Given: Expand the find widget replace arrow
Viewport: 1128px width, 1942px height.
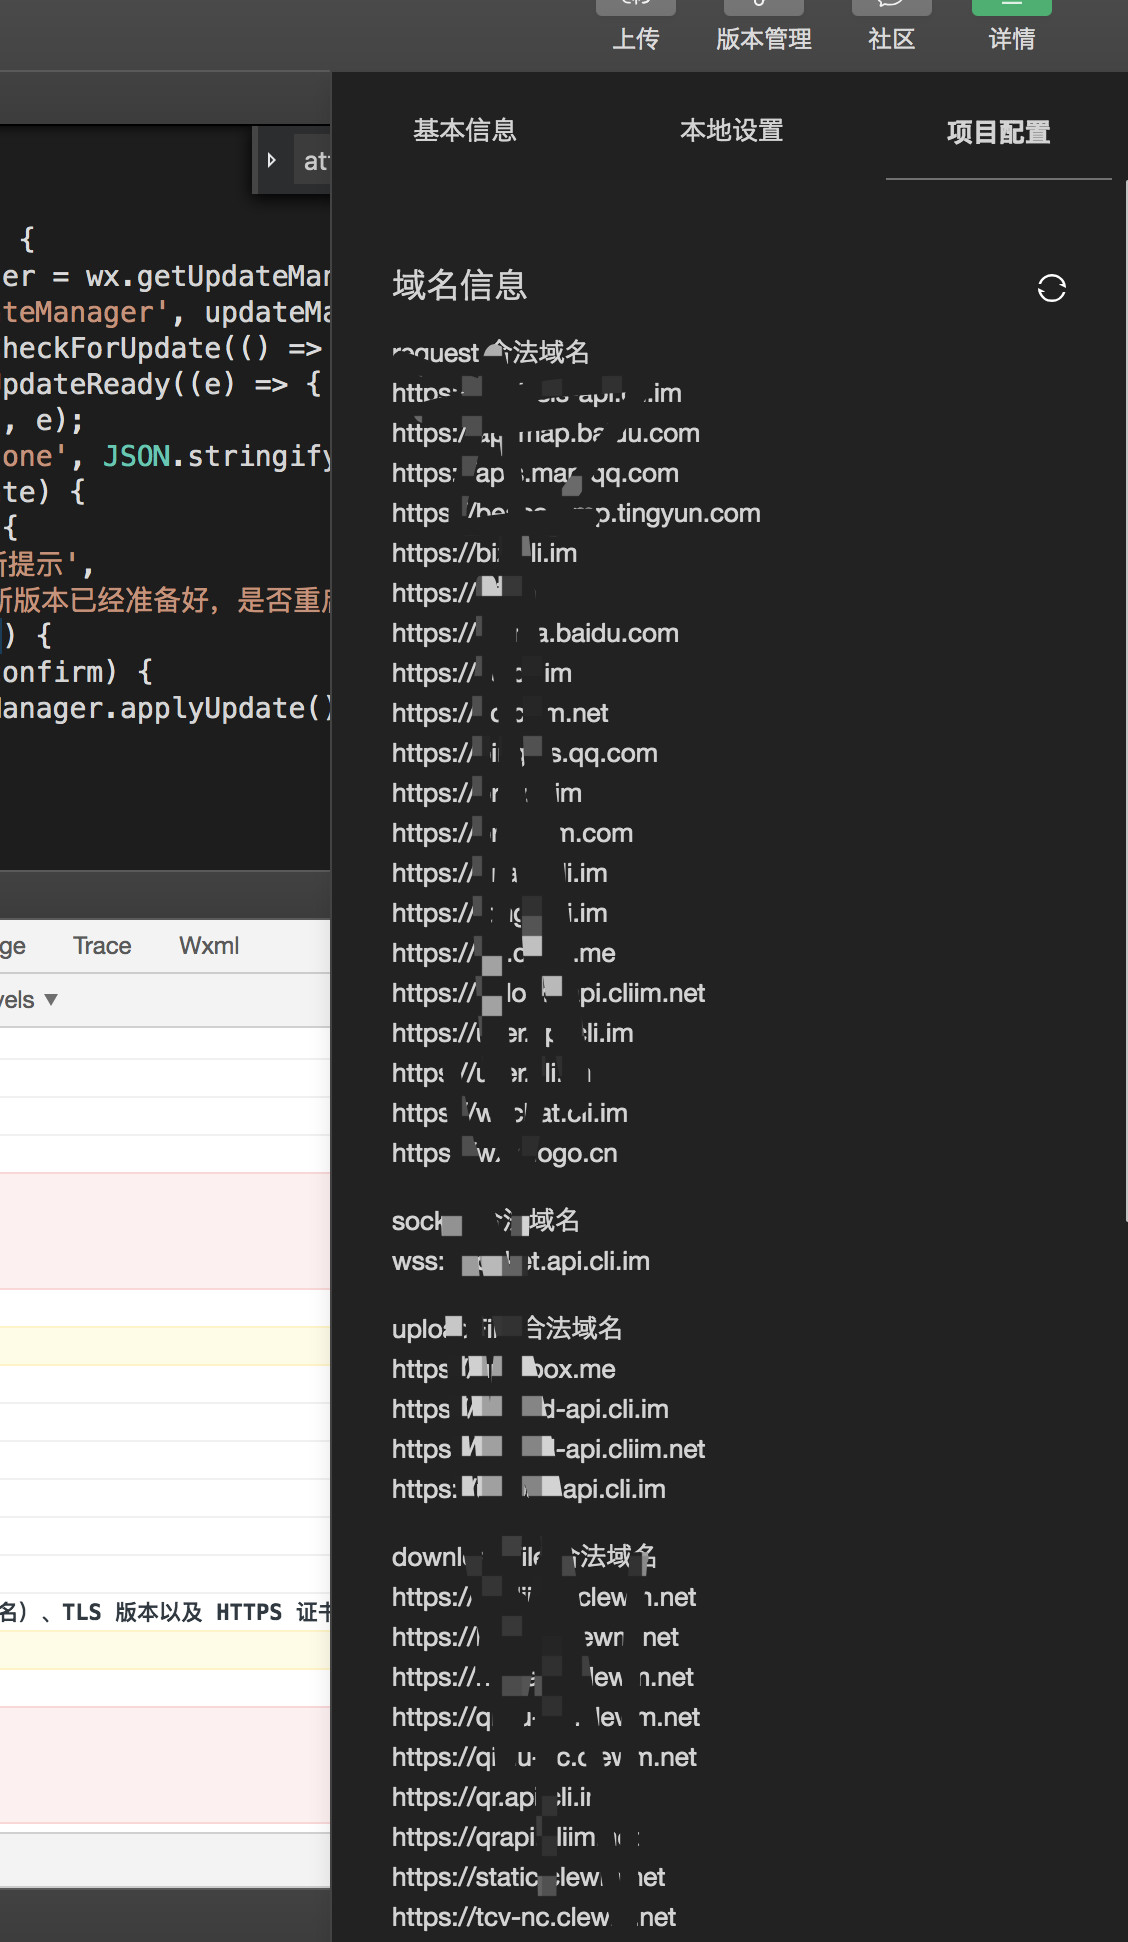Looking at the screenshot, I should [x=271, y=160].
